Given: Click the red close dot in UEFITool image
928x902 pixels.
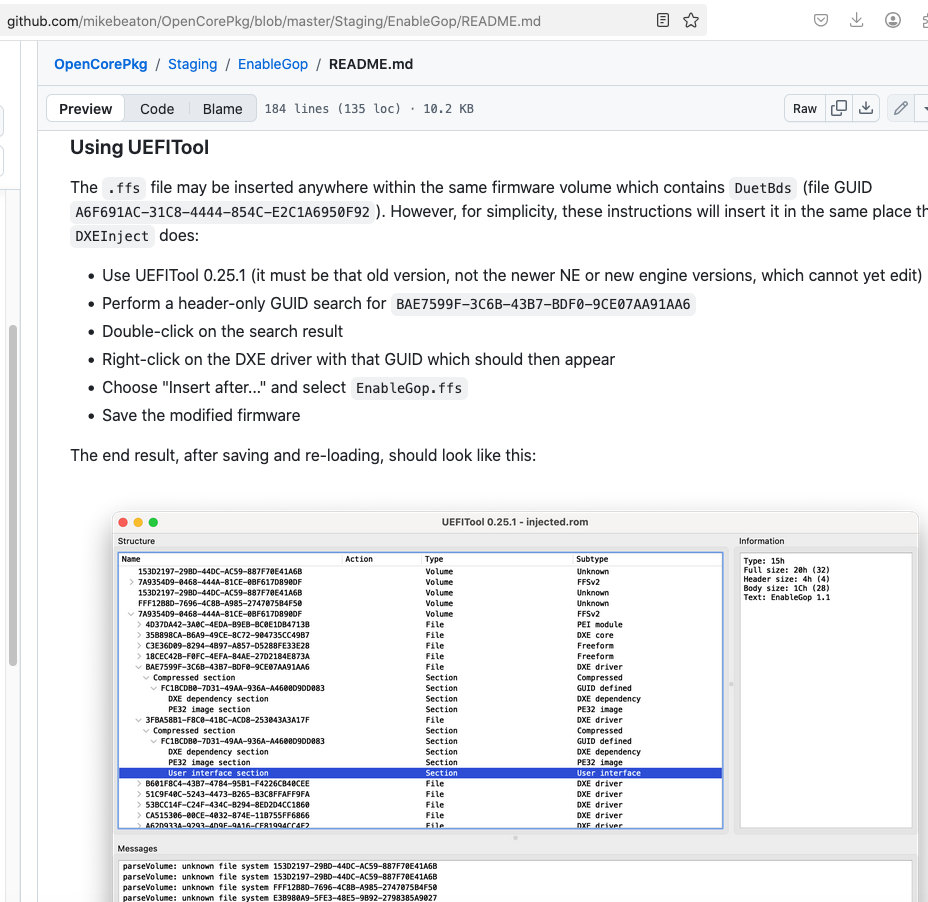Looking at the screenshot, I should [123, 522].
